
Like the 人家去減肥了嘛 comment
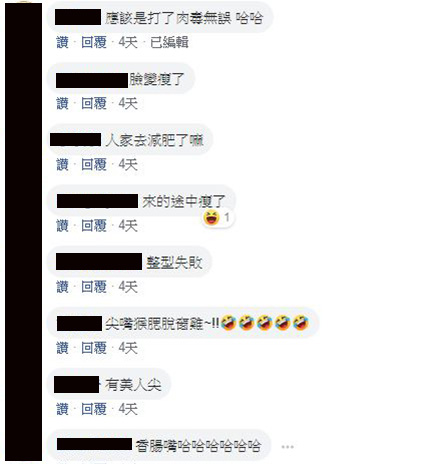(x=62, y=165)
